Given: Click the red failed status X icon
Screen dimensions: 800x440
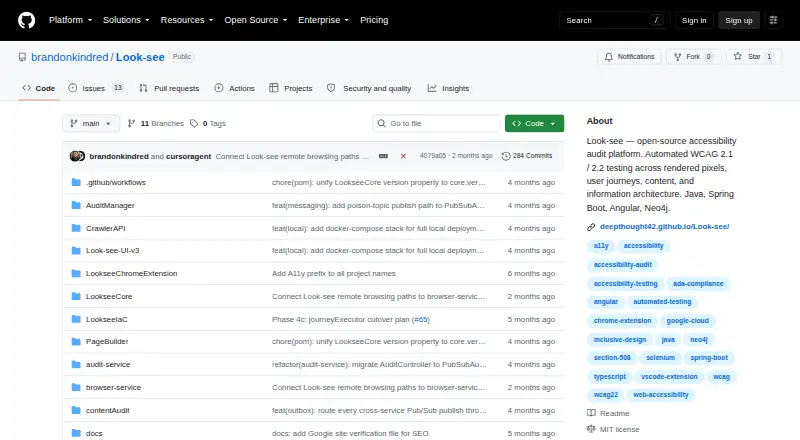Looking at the screenshot, I should (403, 156).
